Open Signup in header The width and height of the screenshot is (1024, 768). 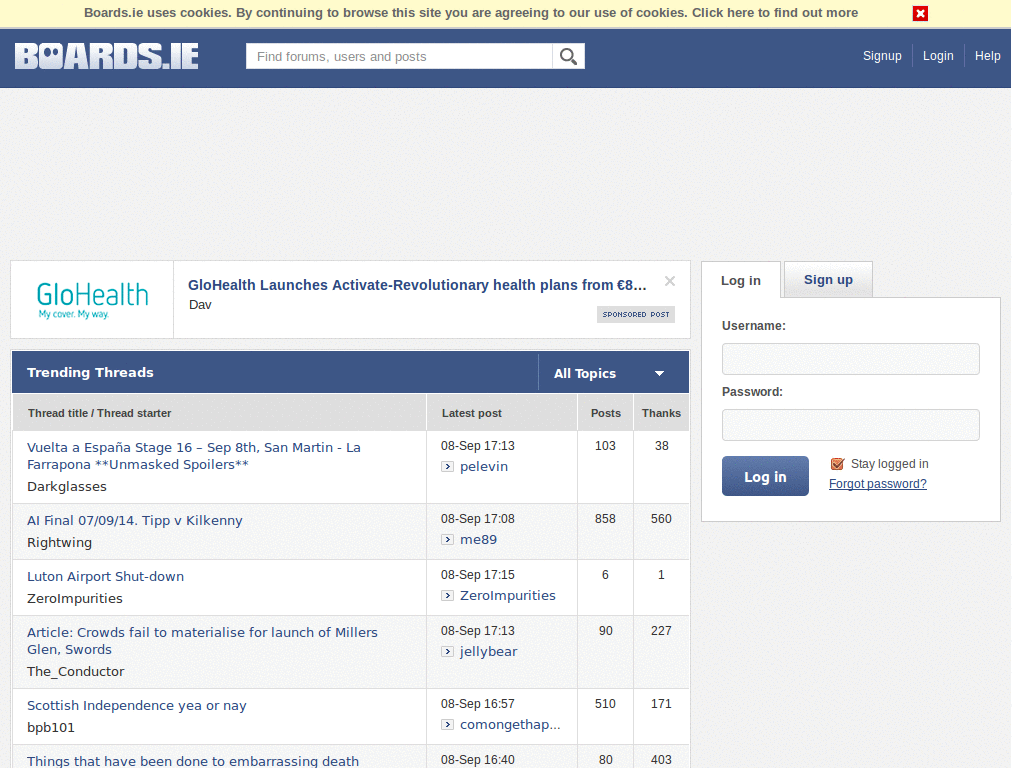(x=882, y=56)
